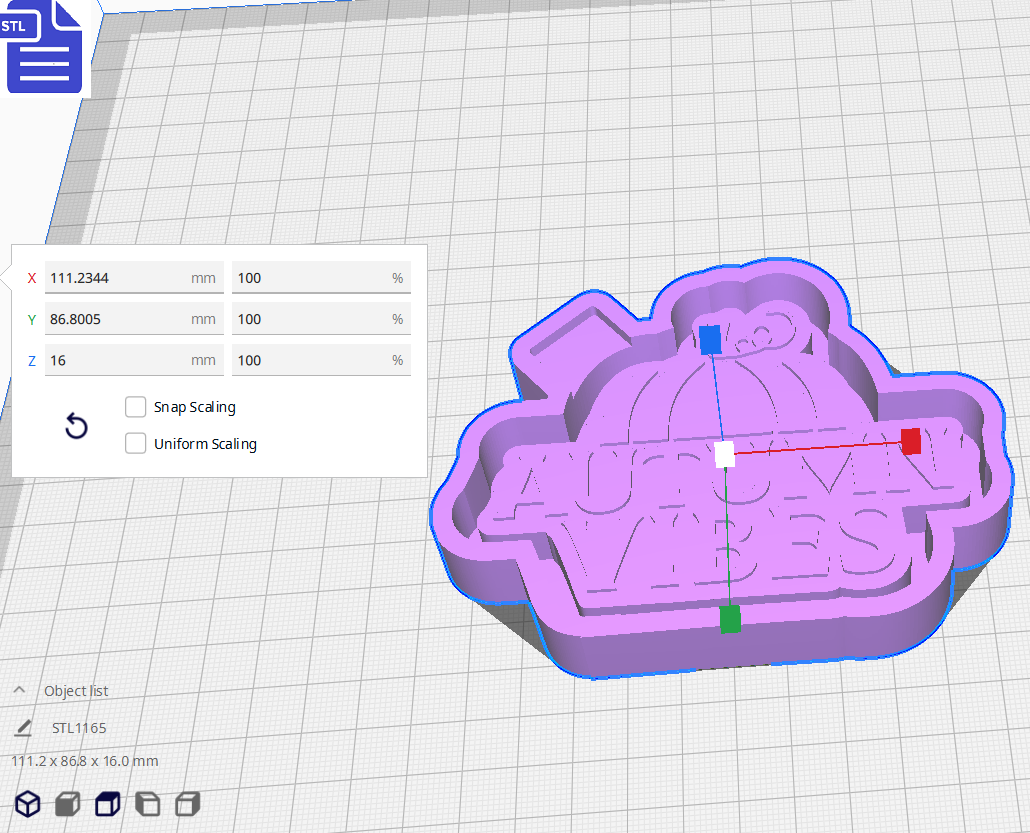The width and height of the screenshot is (1030, 833).
Task: Enable Uniform Scaling
Action: pos(136,444)
